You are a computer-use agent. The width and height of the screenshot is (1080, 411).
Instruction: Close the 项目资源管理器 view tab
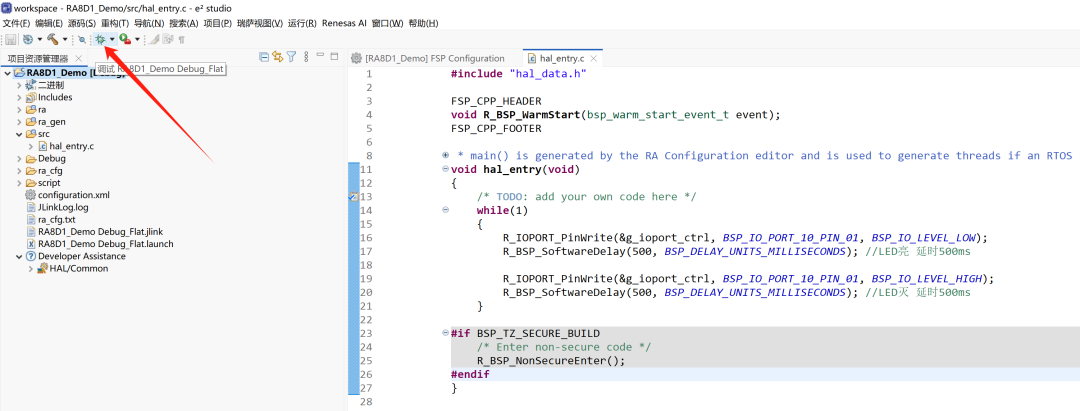[78, 59]
